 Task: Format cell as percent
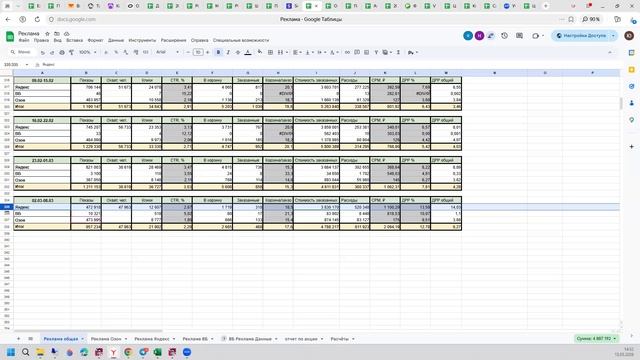point(116,52)
